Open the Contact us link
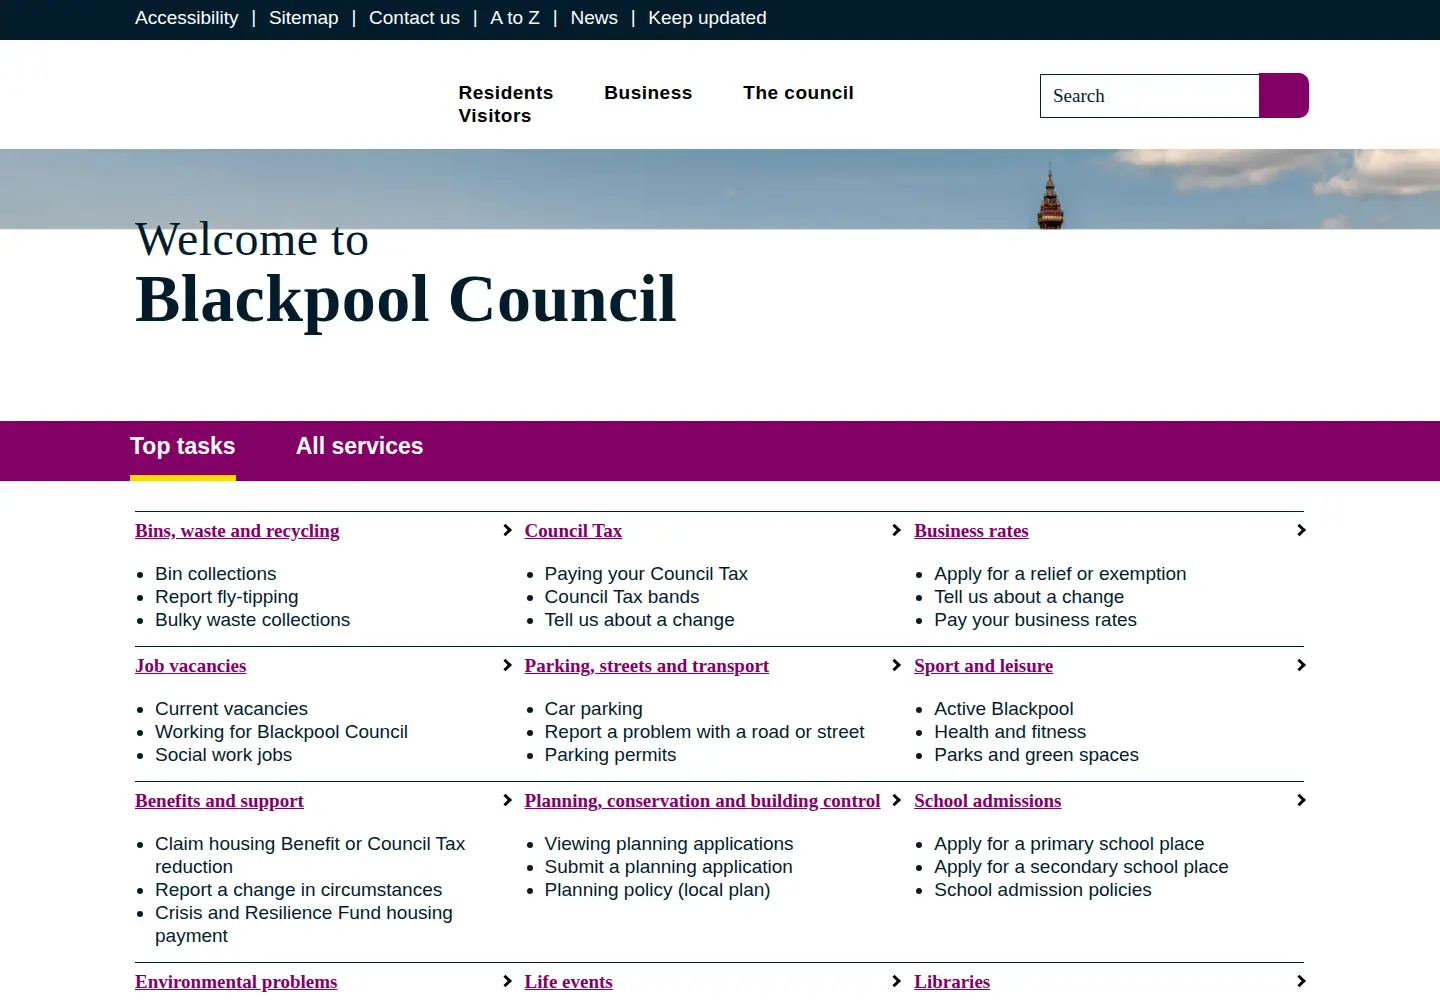 (414, 18)
